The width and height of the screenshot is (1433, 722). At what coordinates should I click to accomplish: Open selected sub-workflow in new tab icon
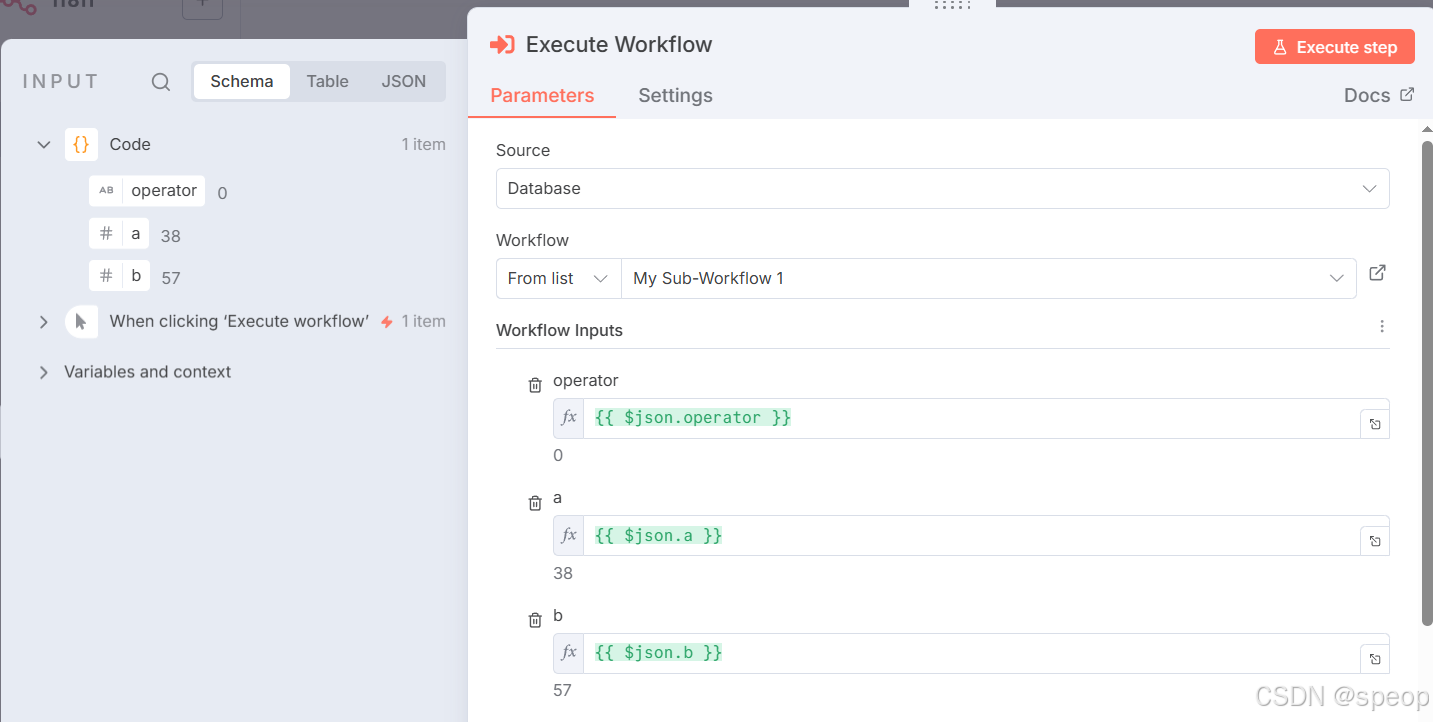(1377, 273)
